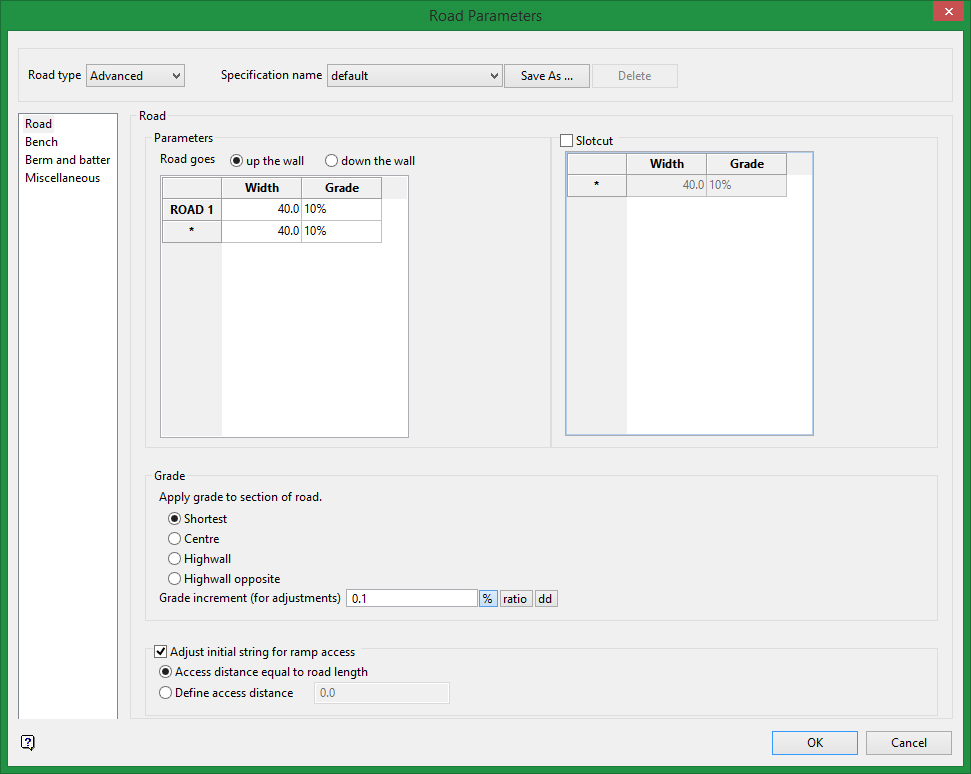Select ratio grade unit button
The image size is (971, 774).
[515, 599]
